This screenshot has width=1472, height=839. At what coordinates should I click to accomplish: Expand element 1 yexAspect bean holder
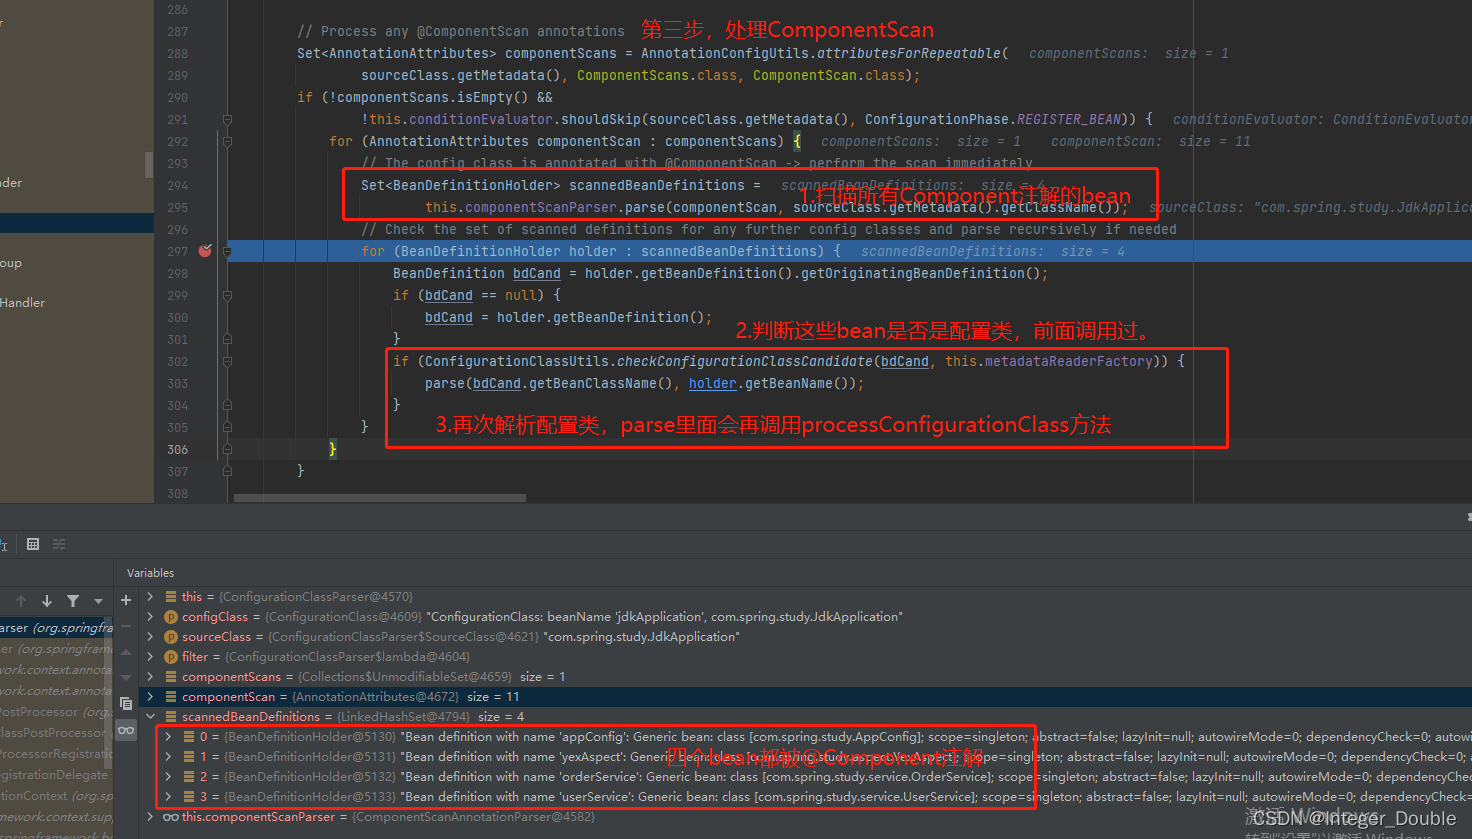tap(169, 757)
